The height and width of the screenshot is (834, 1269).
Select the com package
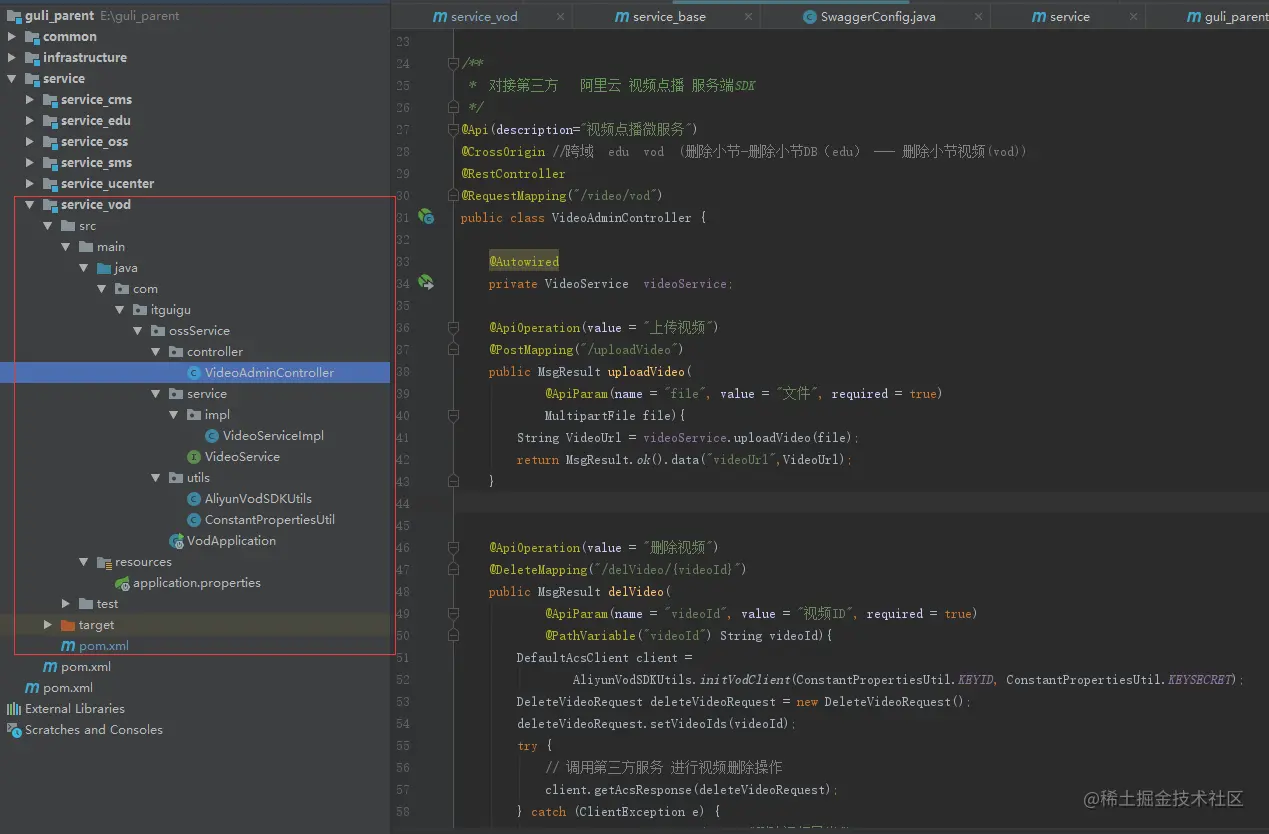click(x=145, y=288)
